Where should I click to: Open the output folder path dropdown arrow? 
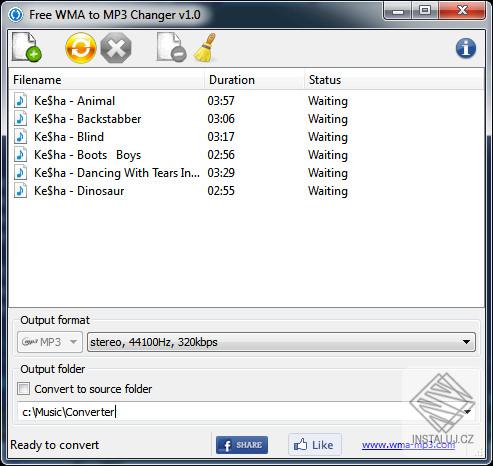467,412
